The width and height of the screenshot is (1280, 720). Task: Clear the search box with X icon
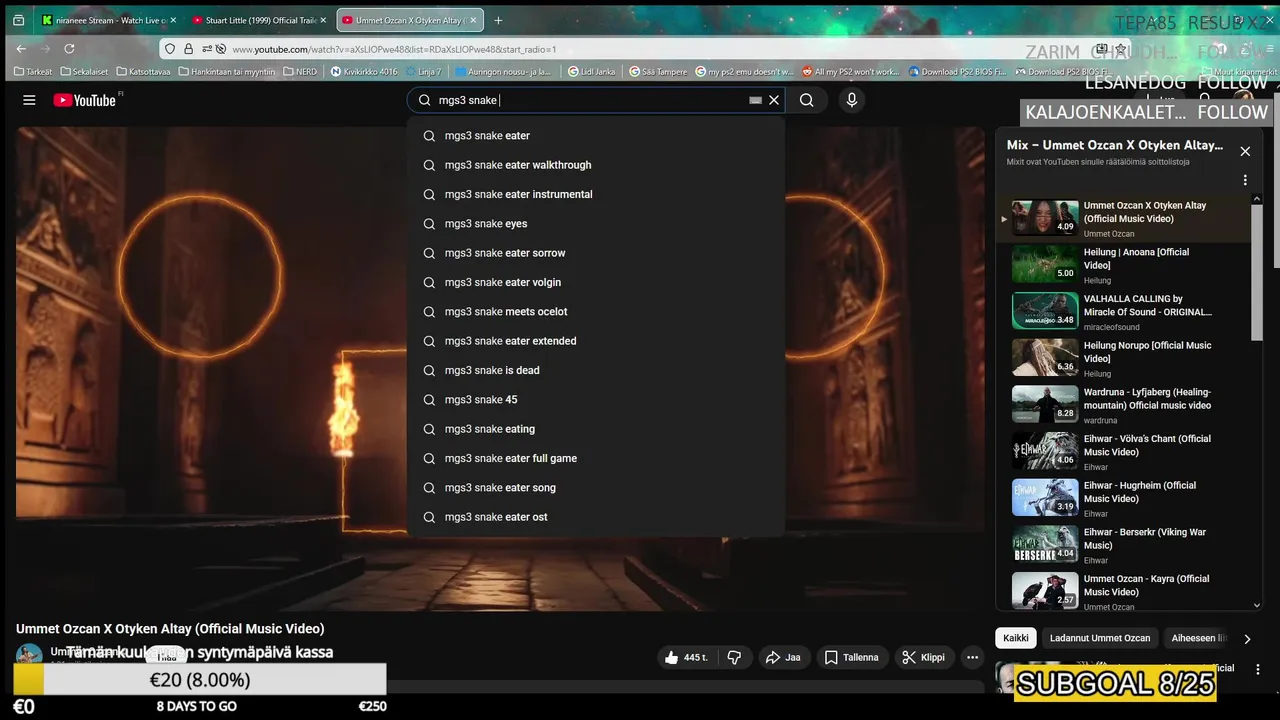pyautogui.click(x=774, y=100)
